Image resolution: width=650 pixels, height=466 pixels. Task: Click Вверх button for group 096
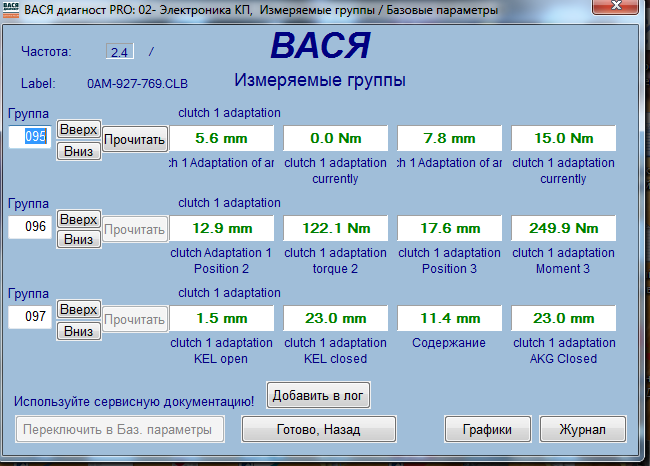(79, 219)
